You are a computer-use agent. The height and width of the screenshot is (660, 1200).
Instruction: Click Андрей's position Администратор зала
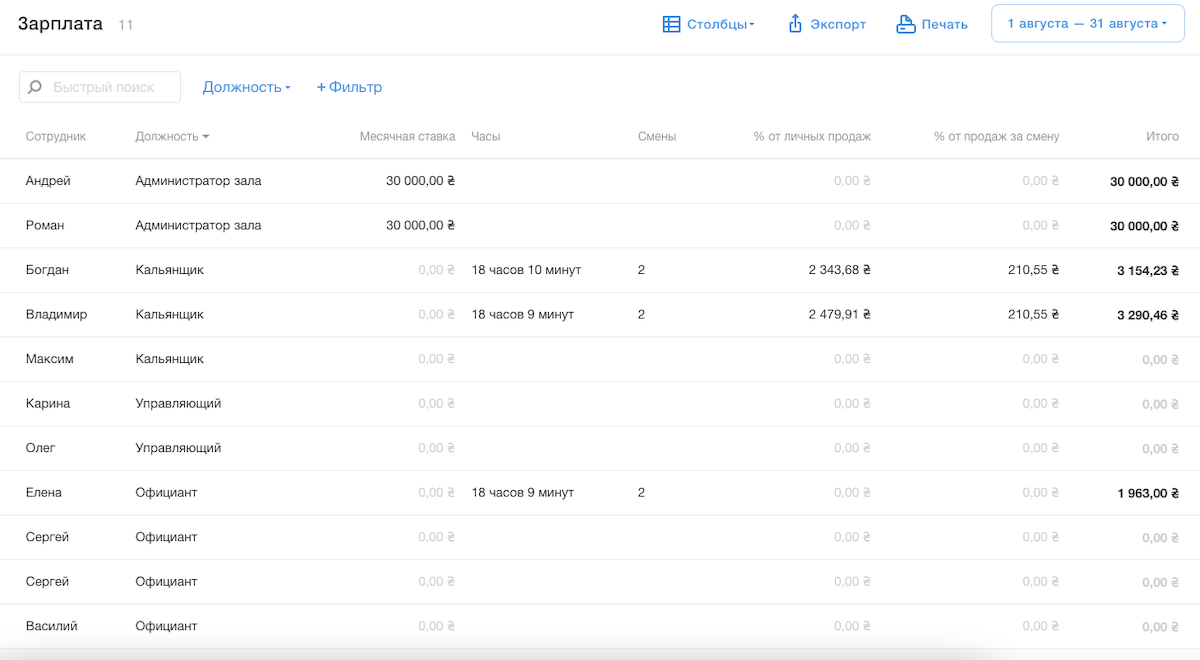(198, 181)
